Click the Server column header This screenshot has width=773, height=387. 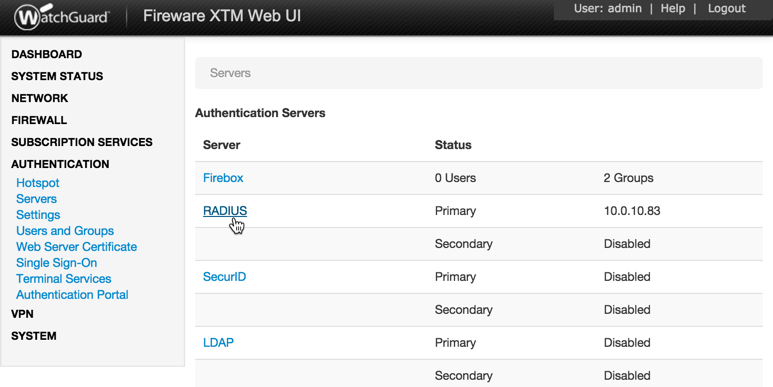point(221,145)
